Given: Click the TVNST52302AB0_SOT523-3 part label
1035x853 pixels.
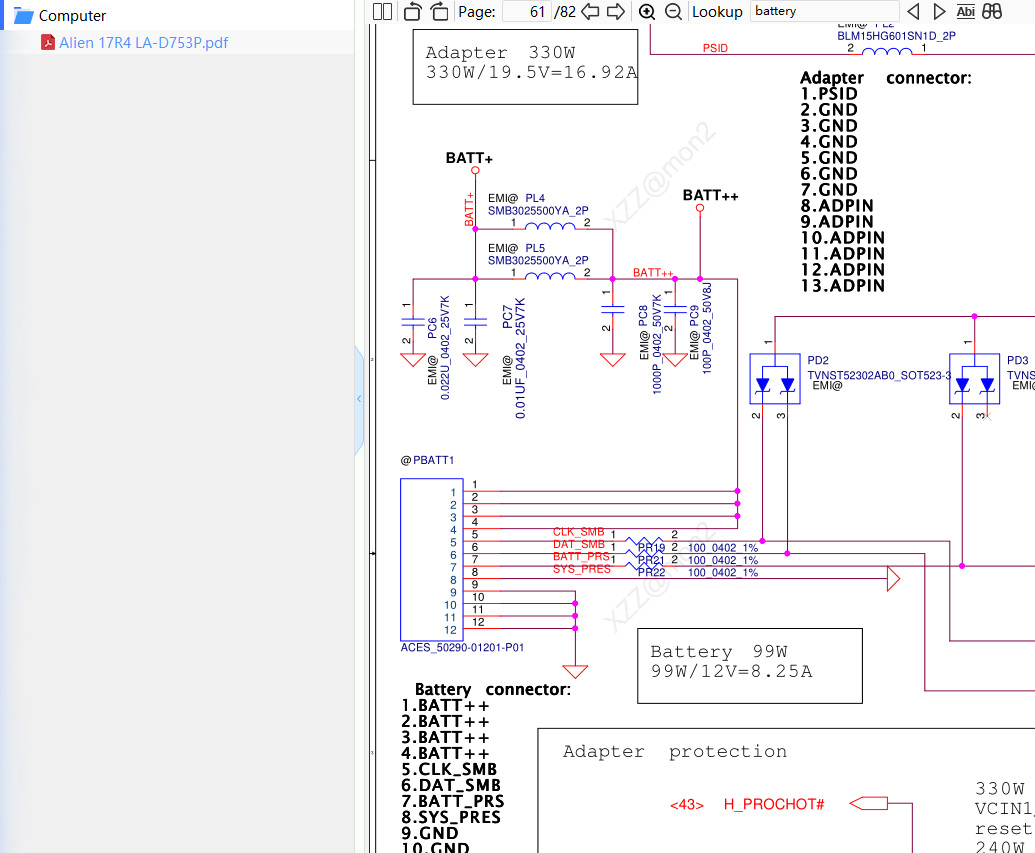Looking at the screenshot, I should click(879, 376).
